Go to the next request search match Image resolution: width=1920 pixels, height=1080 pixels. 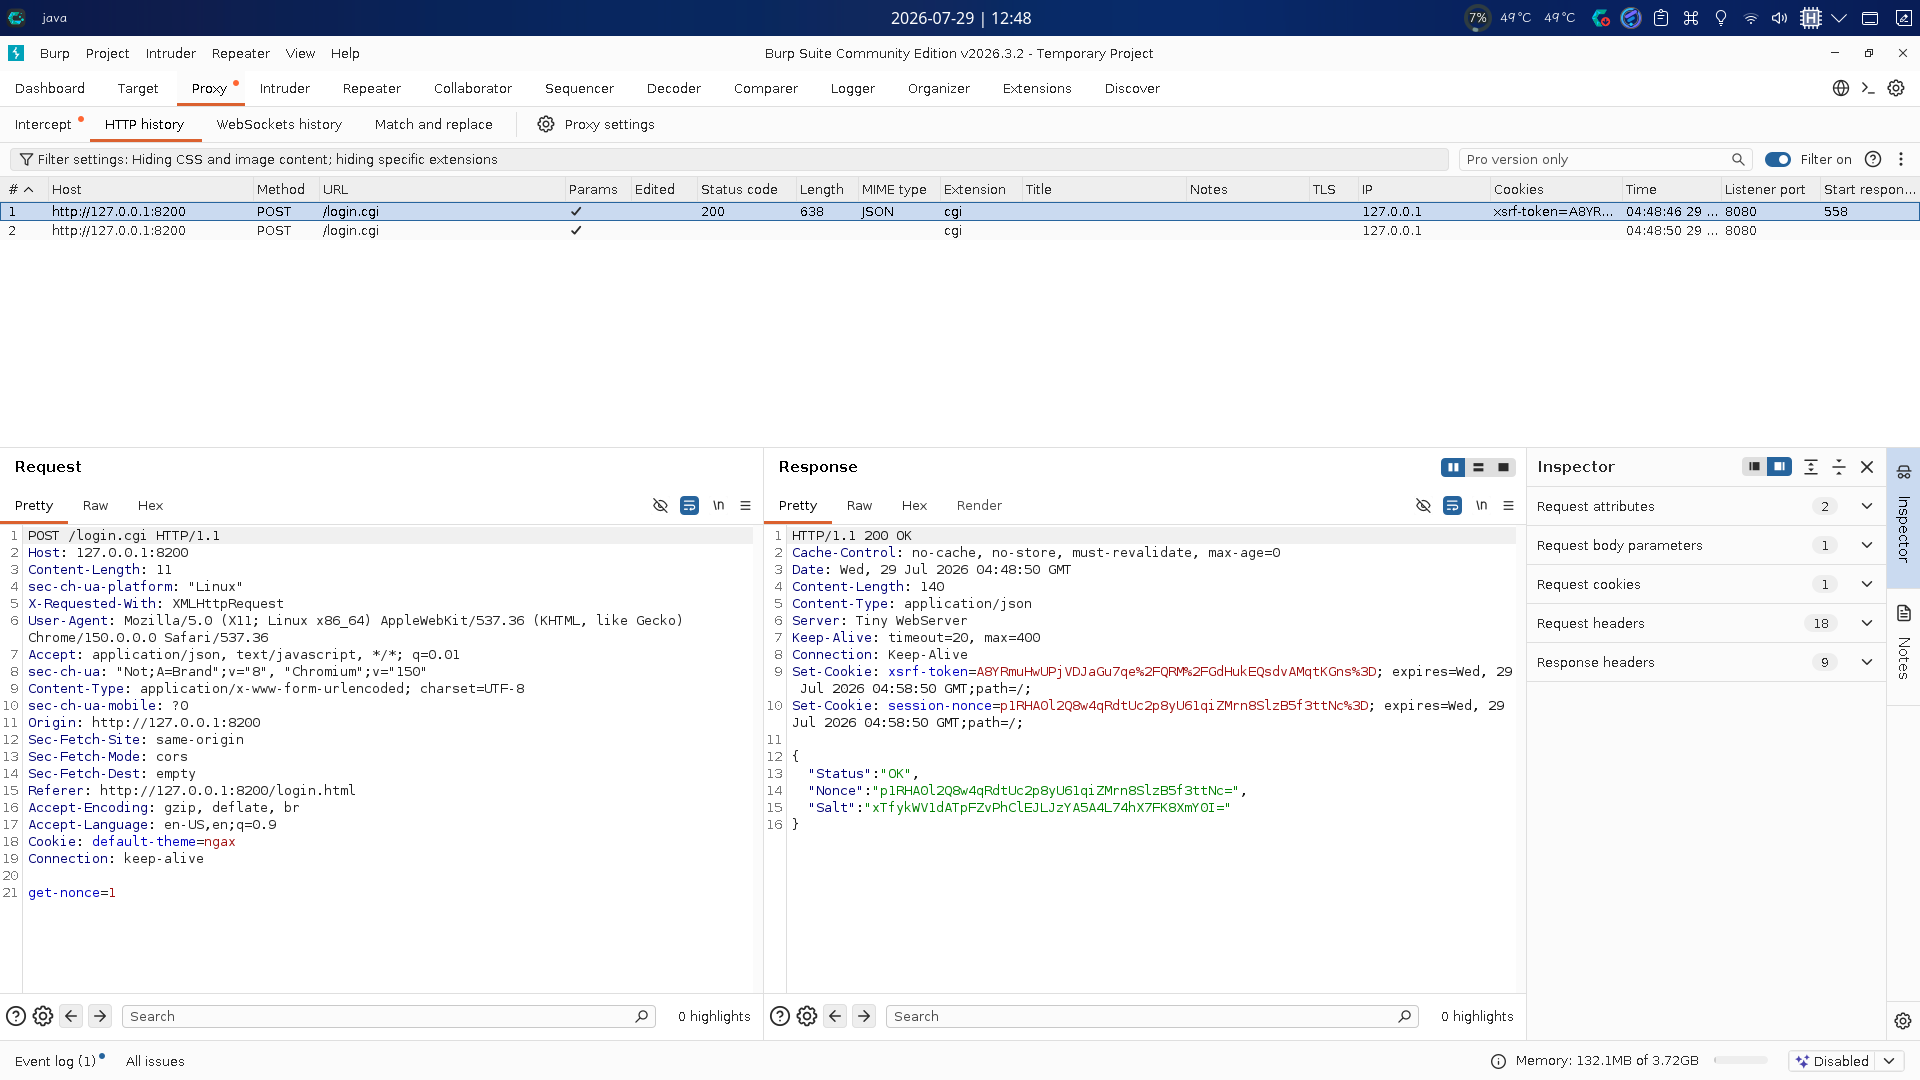coord(100,1016)
